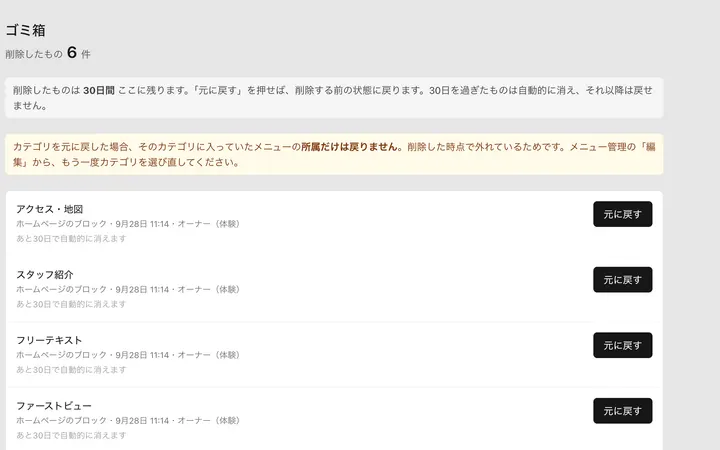The height and width of the screenshot is (450, 720).
Task: Click the deletion details line under スタッフ紹介
Action: tap(128, 290)
